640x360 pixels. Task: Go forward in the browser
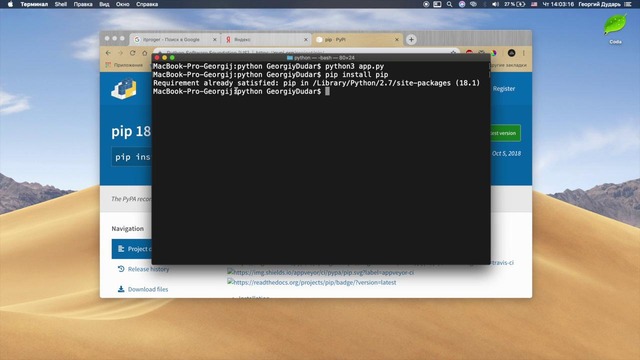[120, 53]
